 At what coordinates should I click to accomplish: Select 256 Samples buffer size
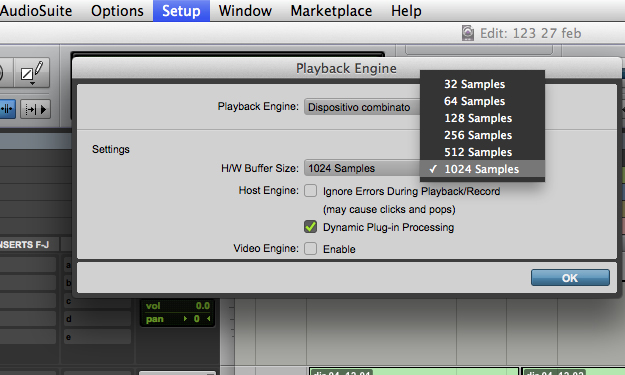pos(482,135)
